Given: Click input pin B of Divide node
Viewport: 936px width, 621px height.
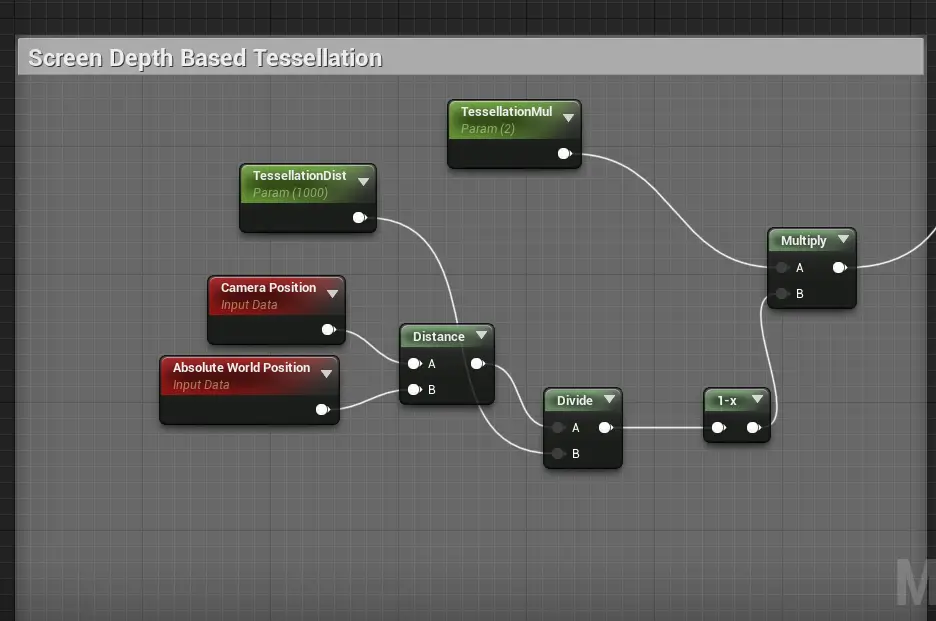Looking at the screenshot, I should 558,454.
